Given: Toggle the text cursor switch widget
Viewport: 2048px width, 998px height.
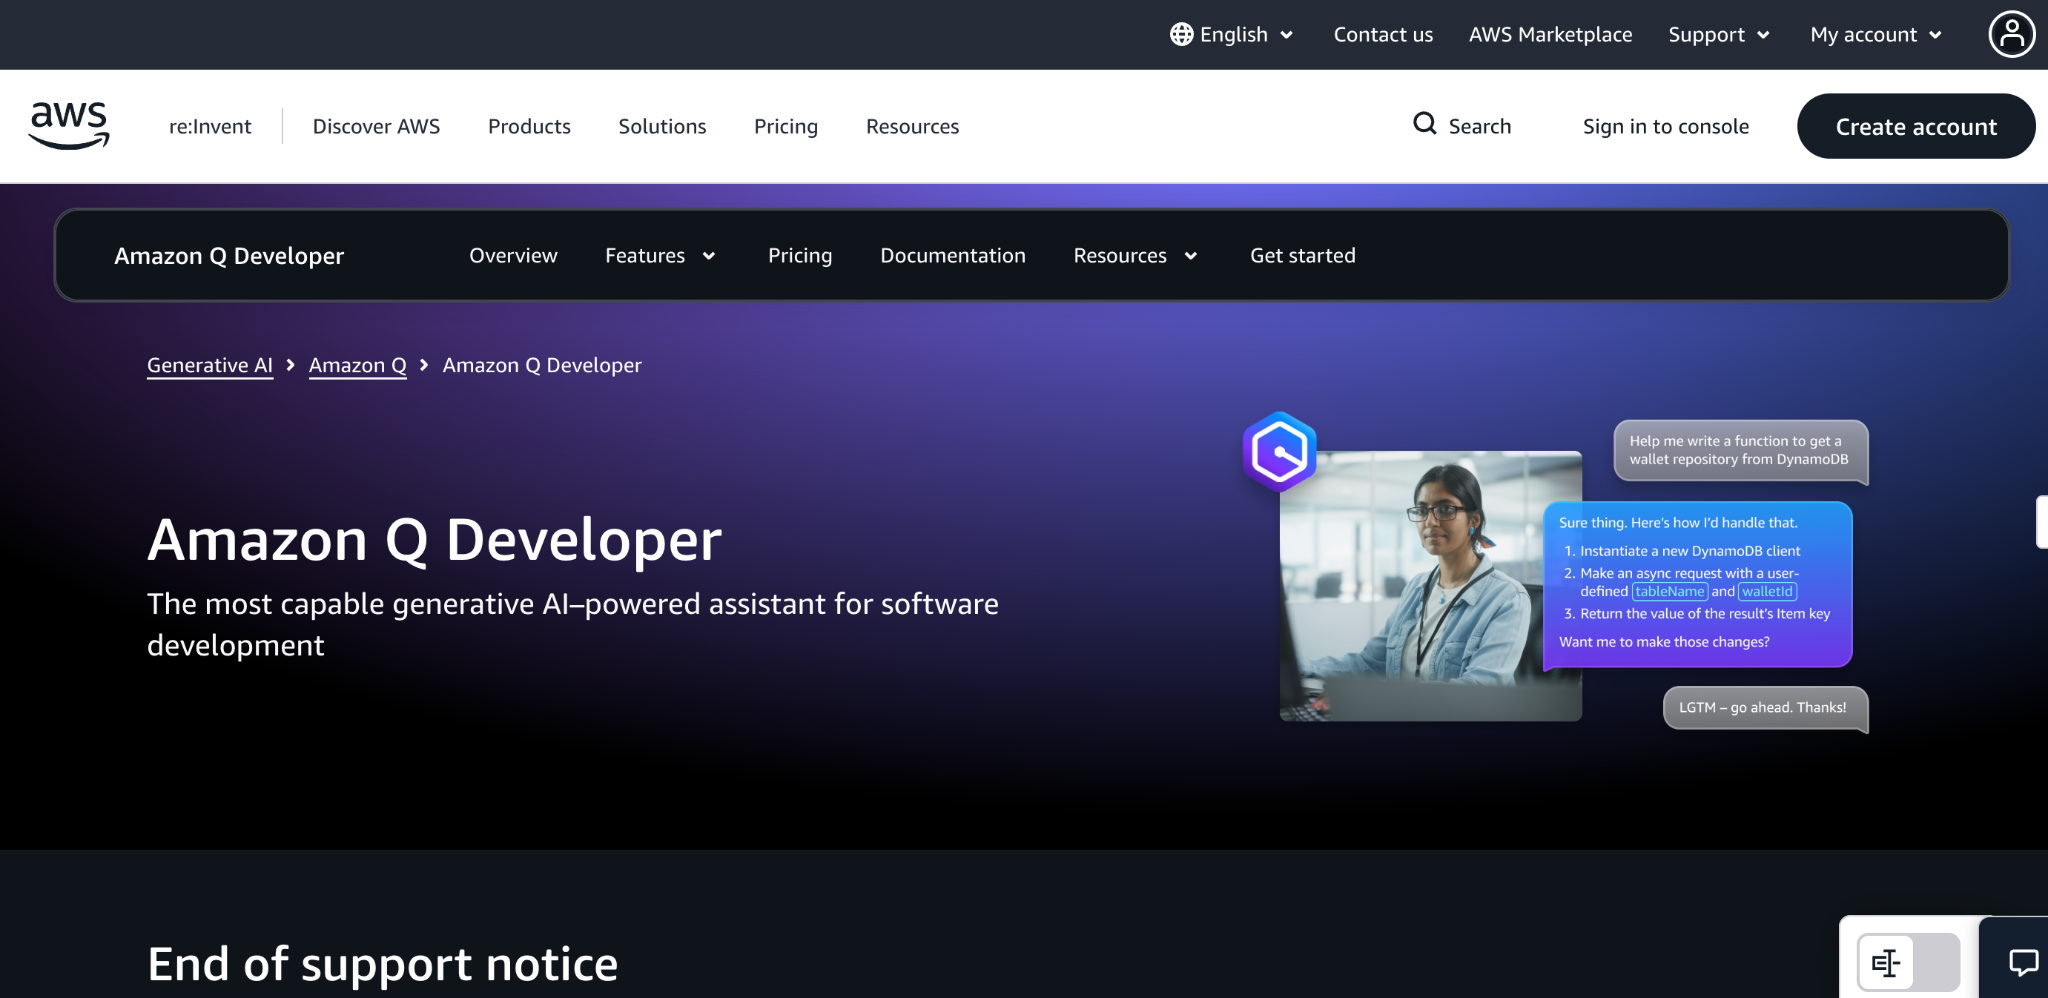Looking at the screenshot, I should click(x=1908, y=962).
